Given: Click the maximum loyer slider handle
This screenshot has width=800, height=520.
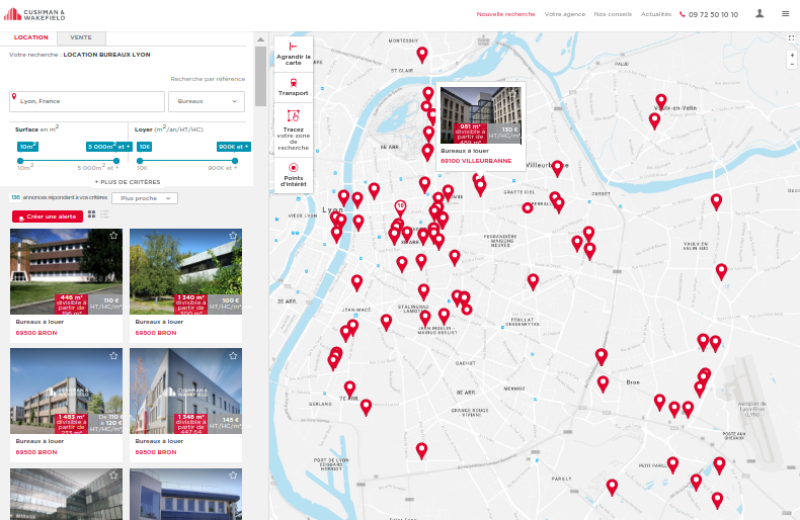Looking at the screenshot, I should 235,161.
